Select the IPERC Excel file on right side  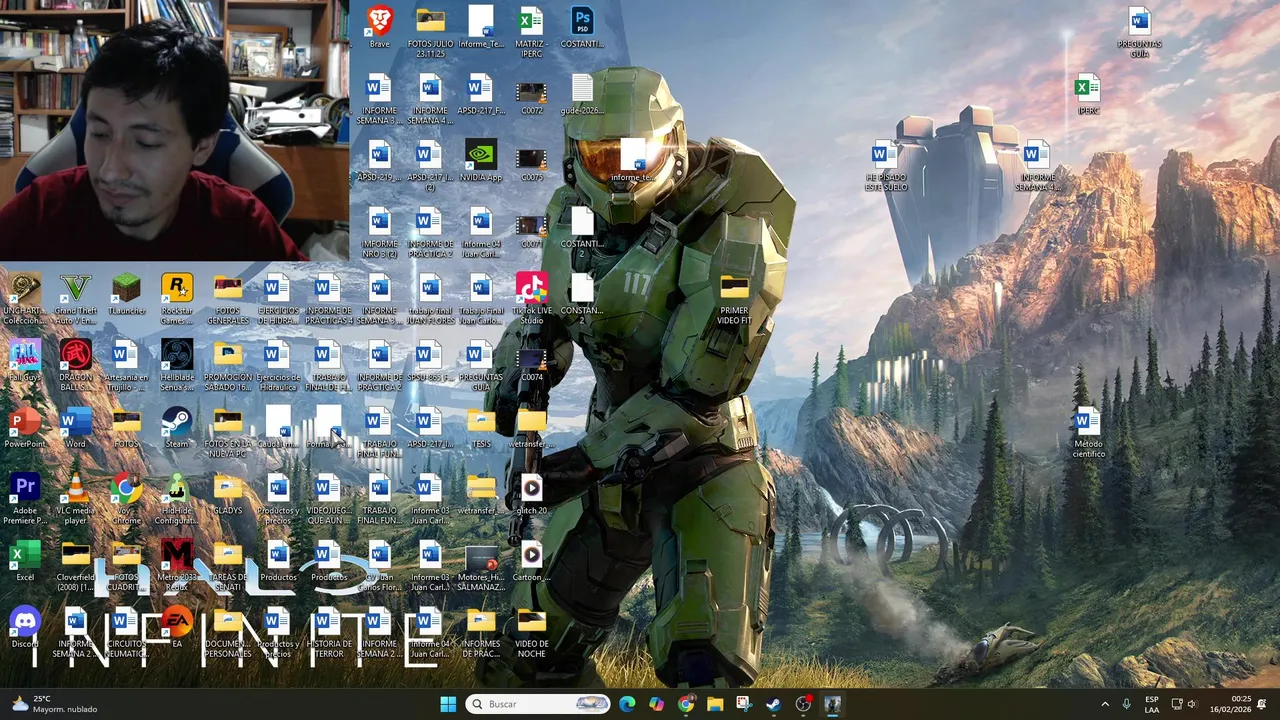click(1088, 94)
